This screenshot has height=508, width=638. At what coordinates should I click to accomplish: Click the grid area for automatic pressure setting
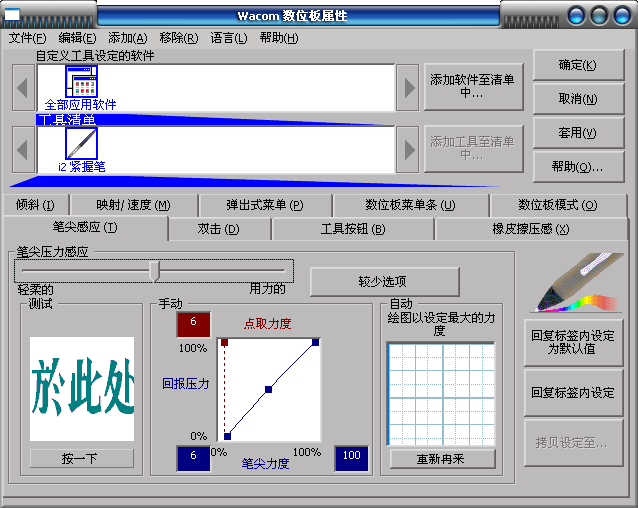[442, 394]
